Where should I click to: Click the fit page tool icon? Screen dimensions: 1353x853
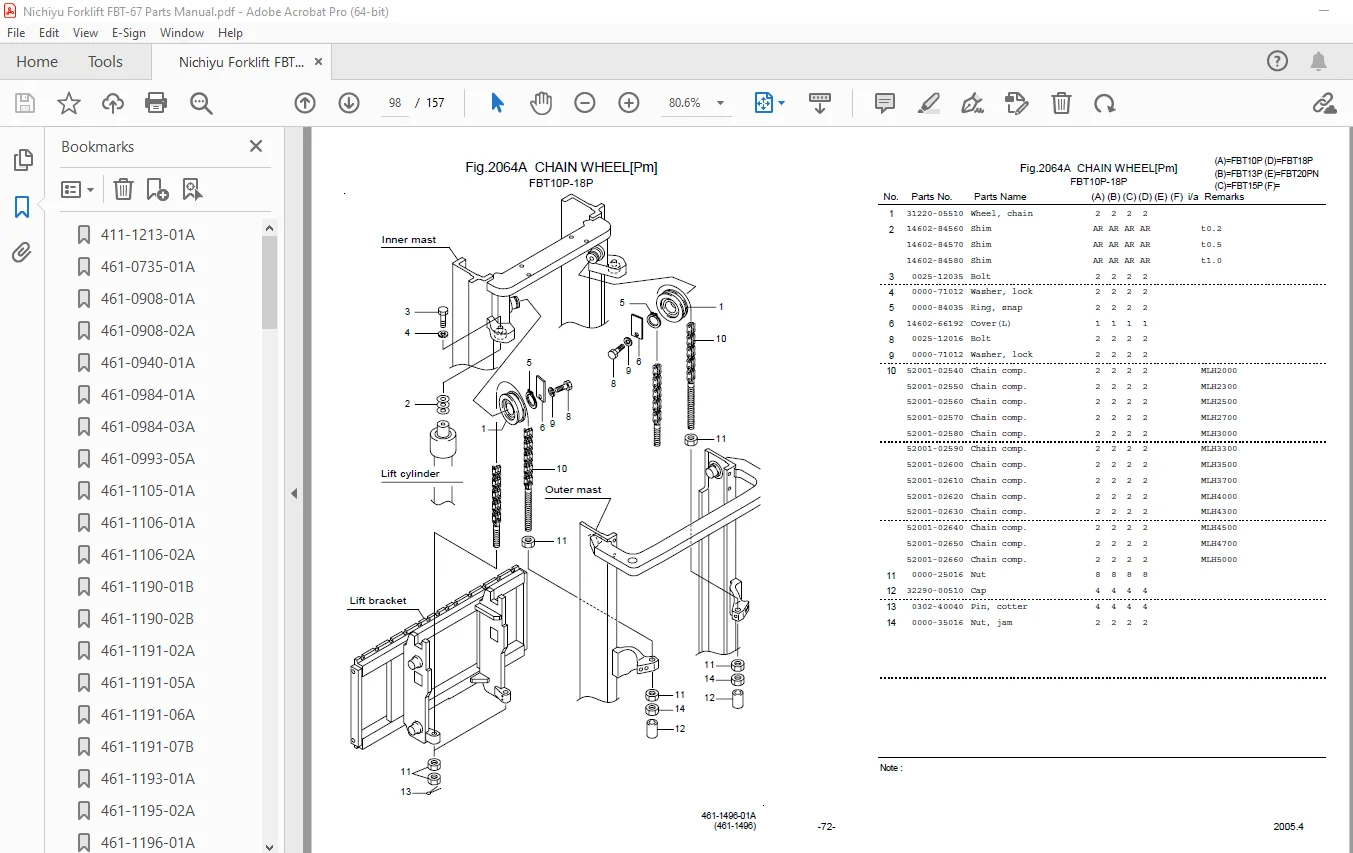pyautogui.click(x=763, y=103)
